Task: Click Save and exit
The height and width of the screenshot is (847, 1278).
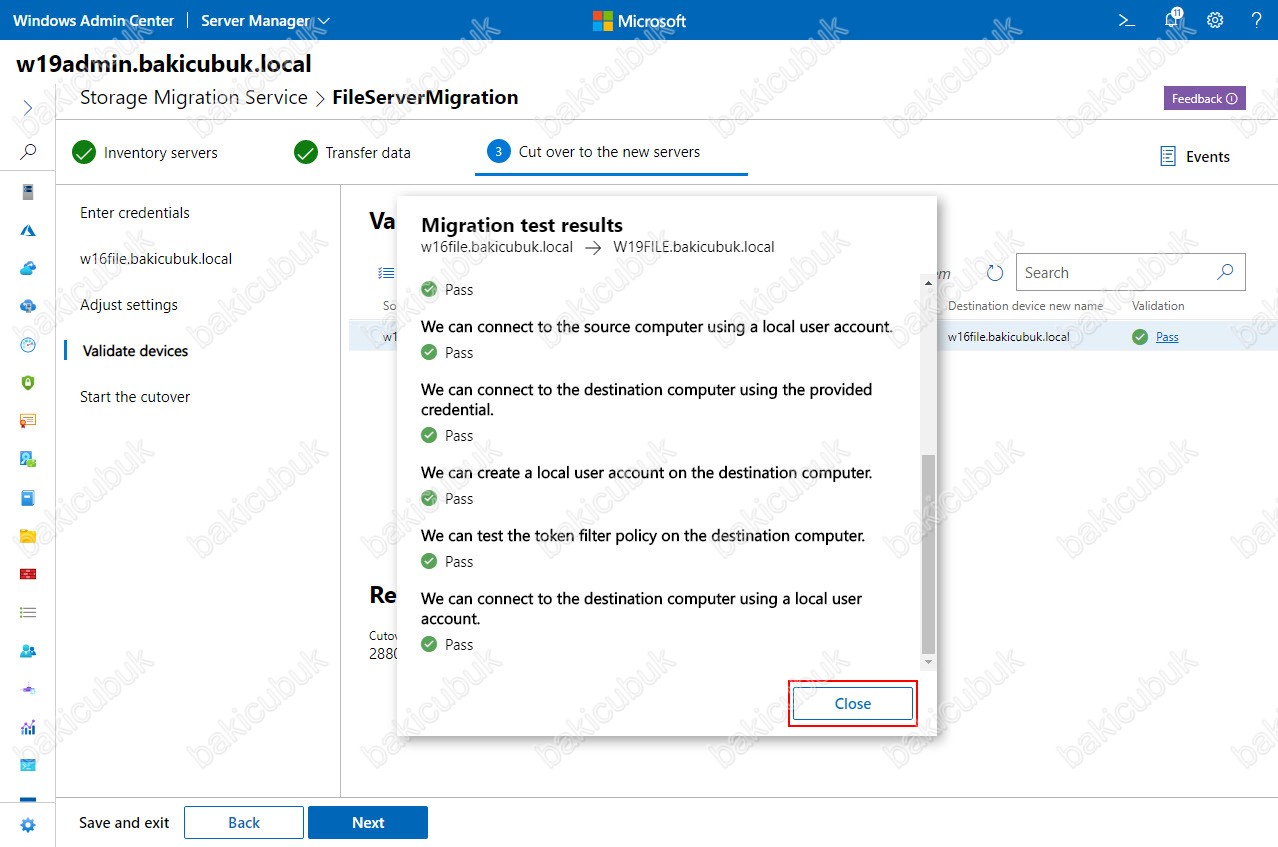Action: (x=124, y=823)
